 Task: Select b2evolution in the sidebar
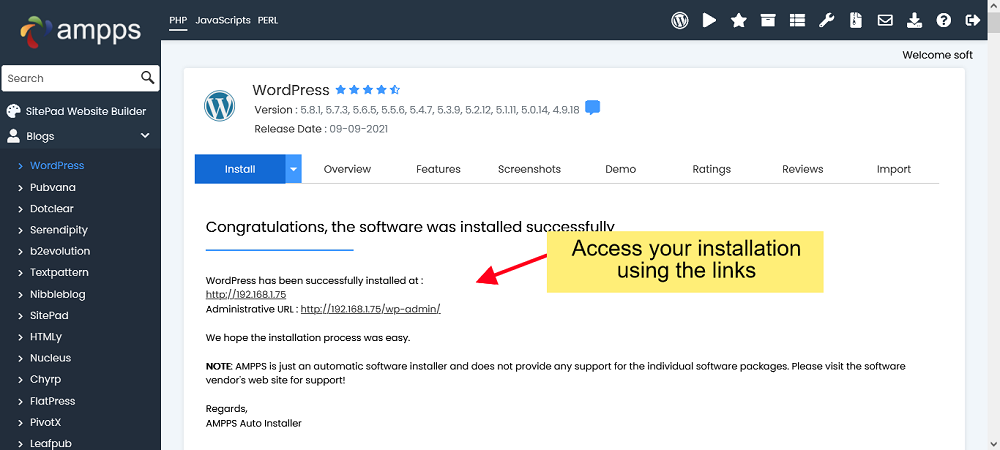[x=60, y=251]
